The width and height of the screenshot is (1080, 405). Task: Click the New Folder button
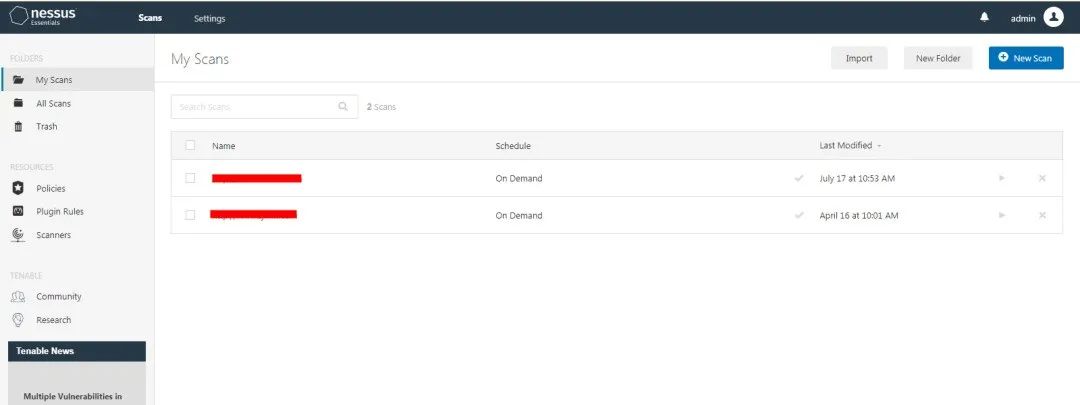tap(938, 58)
